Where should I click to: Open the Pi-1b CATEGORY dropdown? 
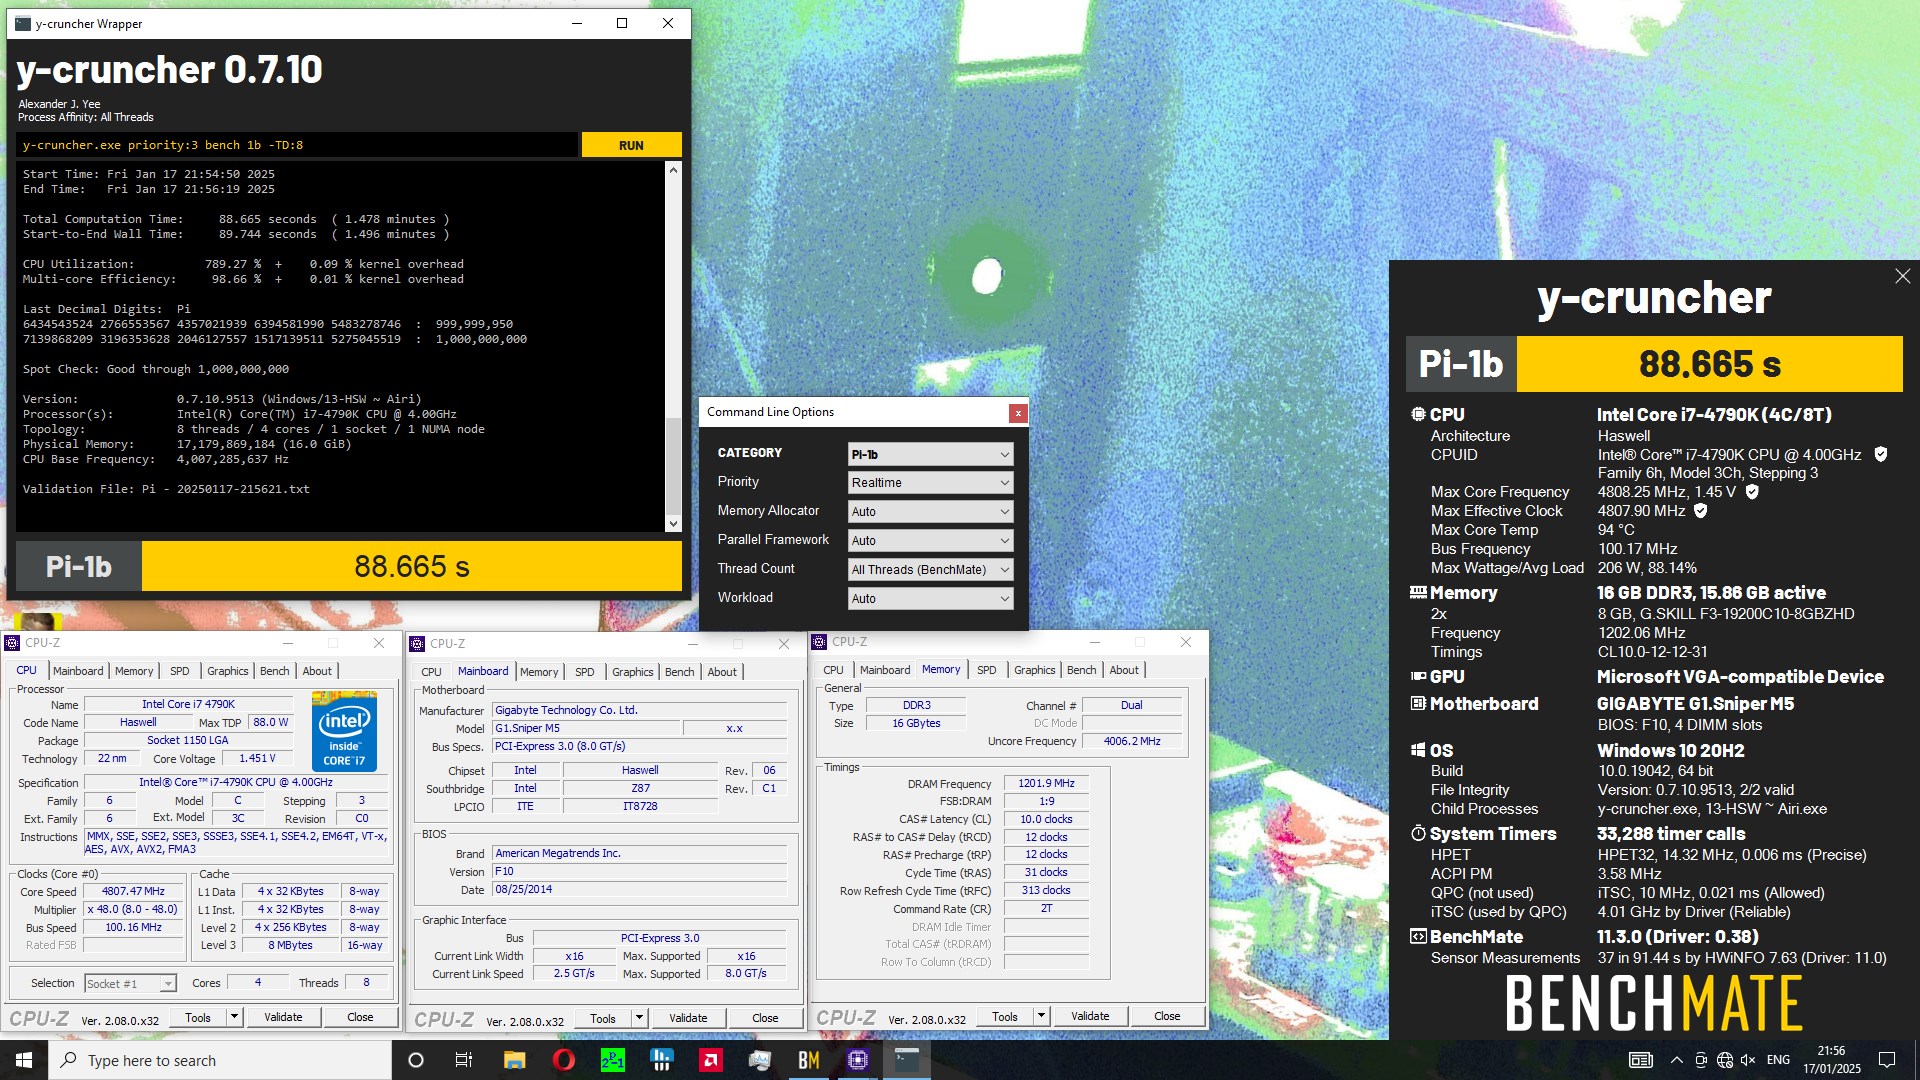pos(930,454)
